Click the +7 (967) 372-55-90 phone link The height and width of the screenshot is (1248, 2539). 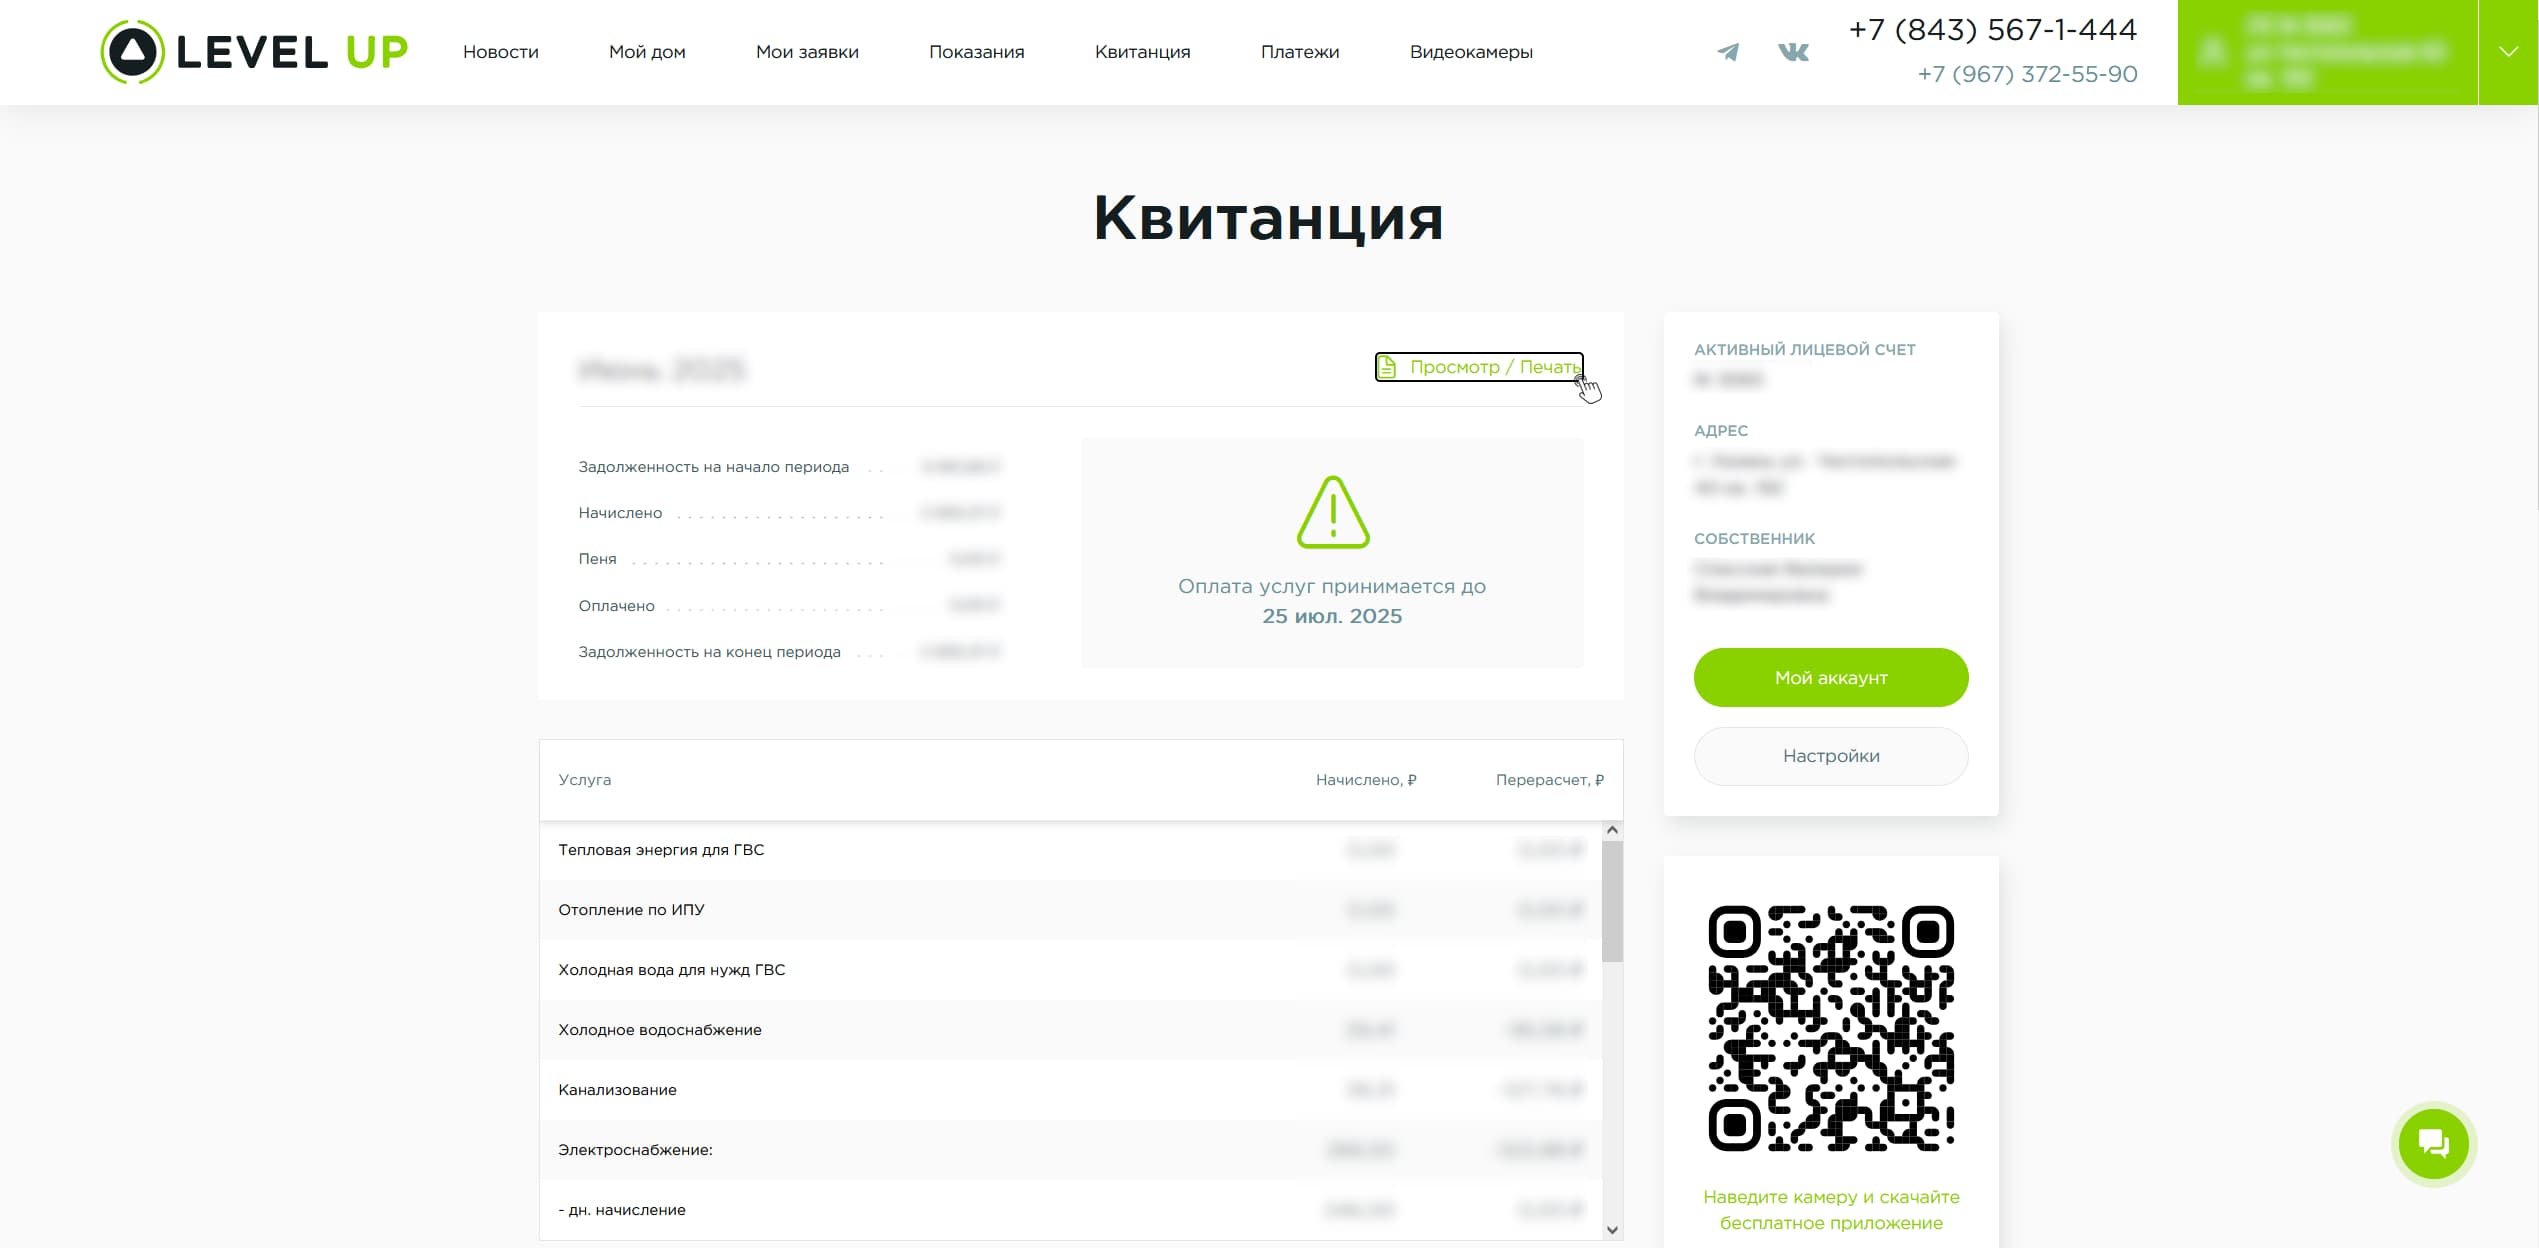click(2027, 74)
